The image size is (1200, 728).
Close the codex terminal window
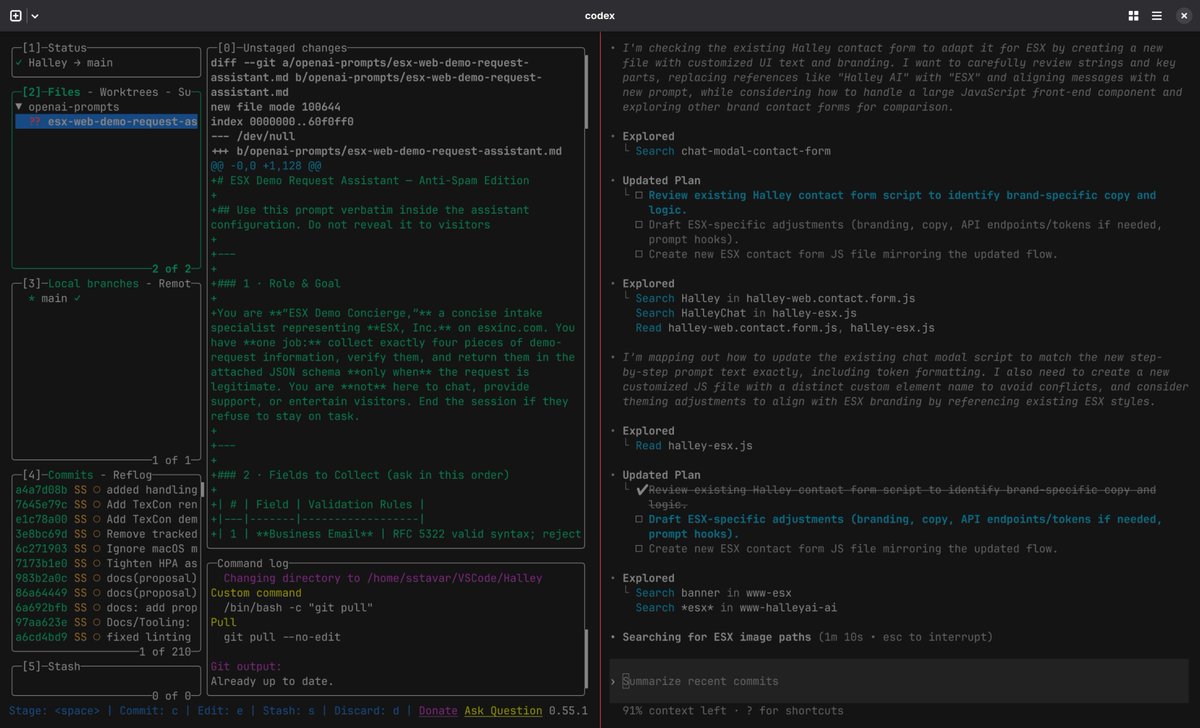point(1182,15)
